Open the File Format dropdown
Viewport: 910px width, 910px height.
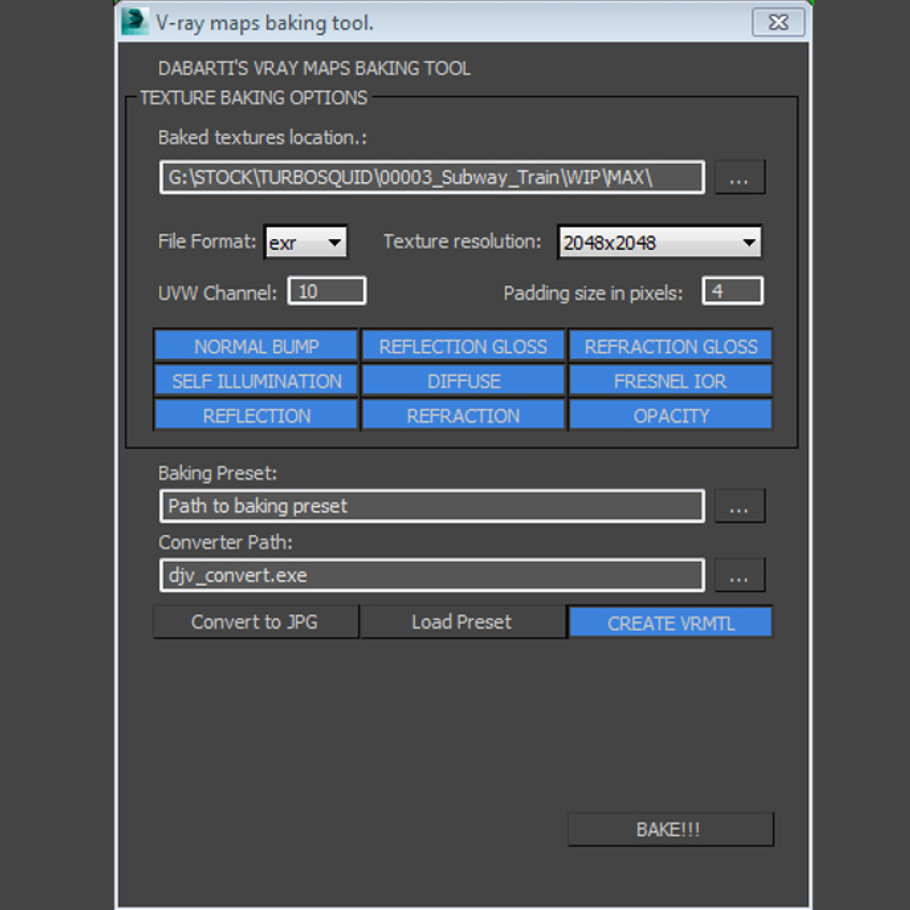(x=306, y=242)
